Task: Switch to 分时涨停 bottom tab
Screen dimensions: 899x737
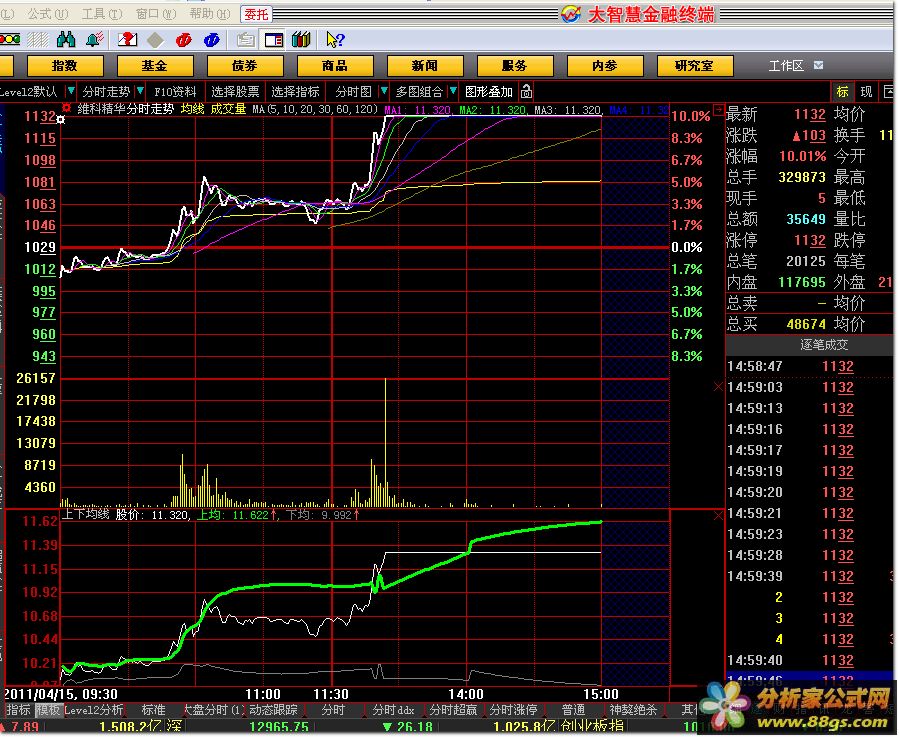Action: click(x=513, y=710)
